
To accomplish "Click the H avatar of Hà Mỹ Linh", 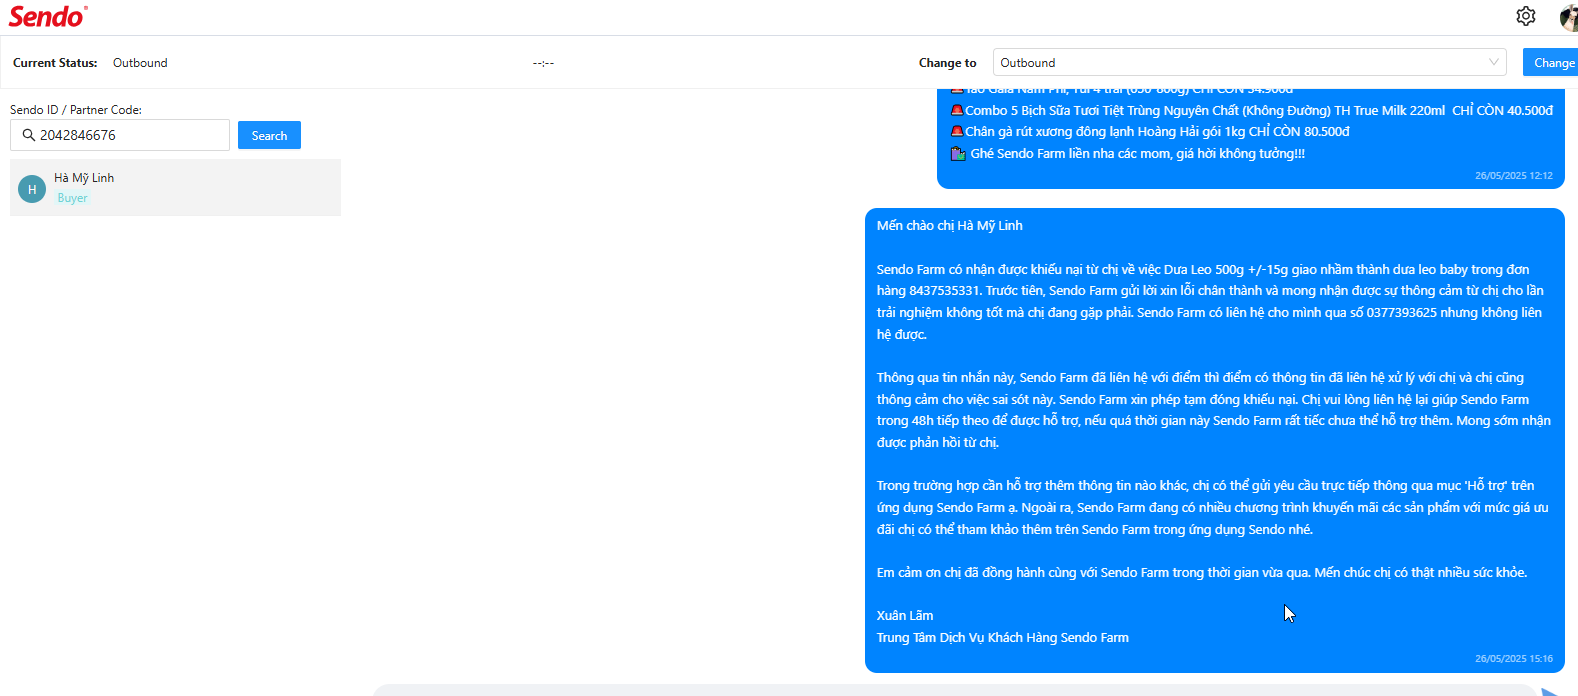I will click(x=32, y=189).
